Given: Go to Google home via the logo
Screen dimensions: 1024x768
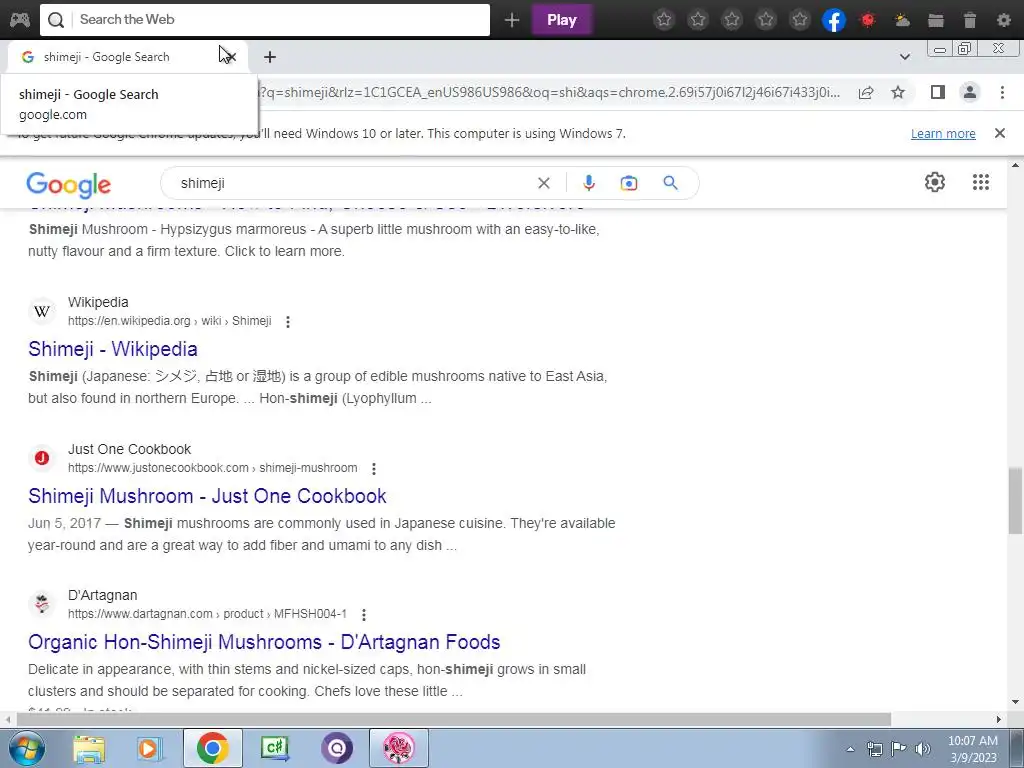Looking at the screenshot, I should 69,185.
